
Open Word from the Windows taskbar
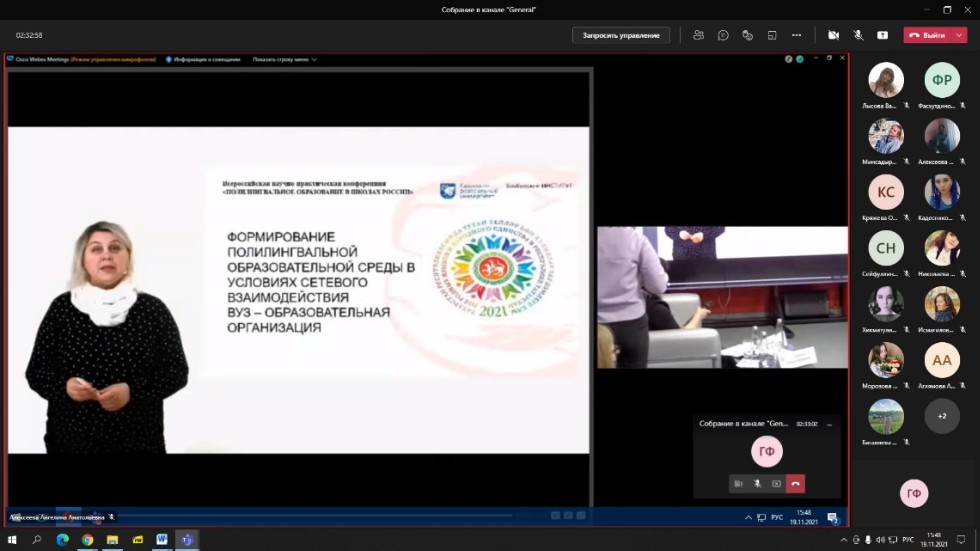pos(161,540)
